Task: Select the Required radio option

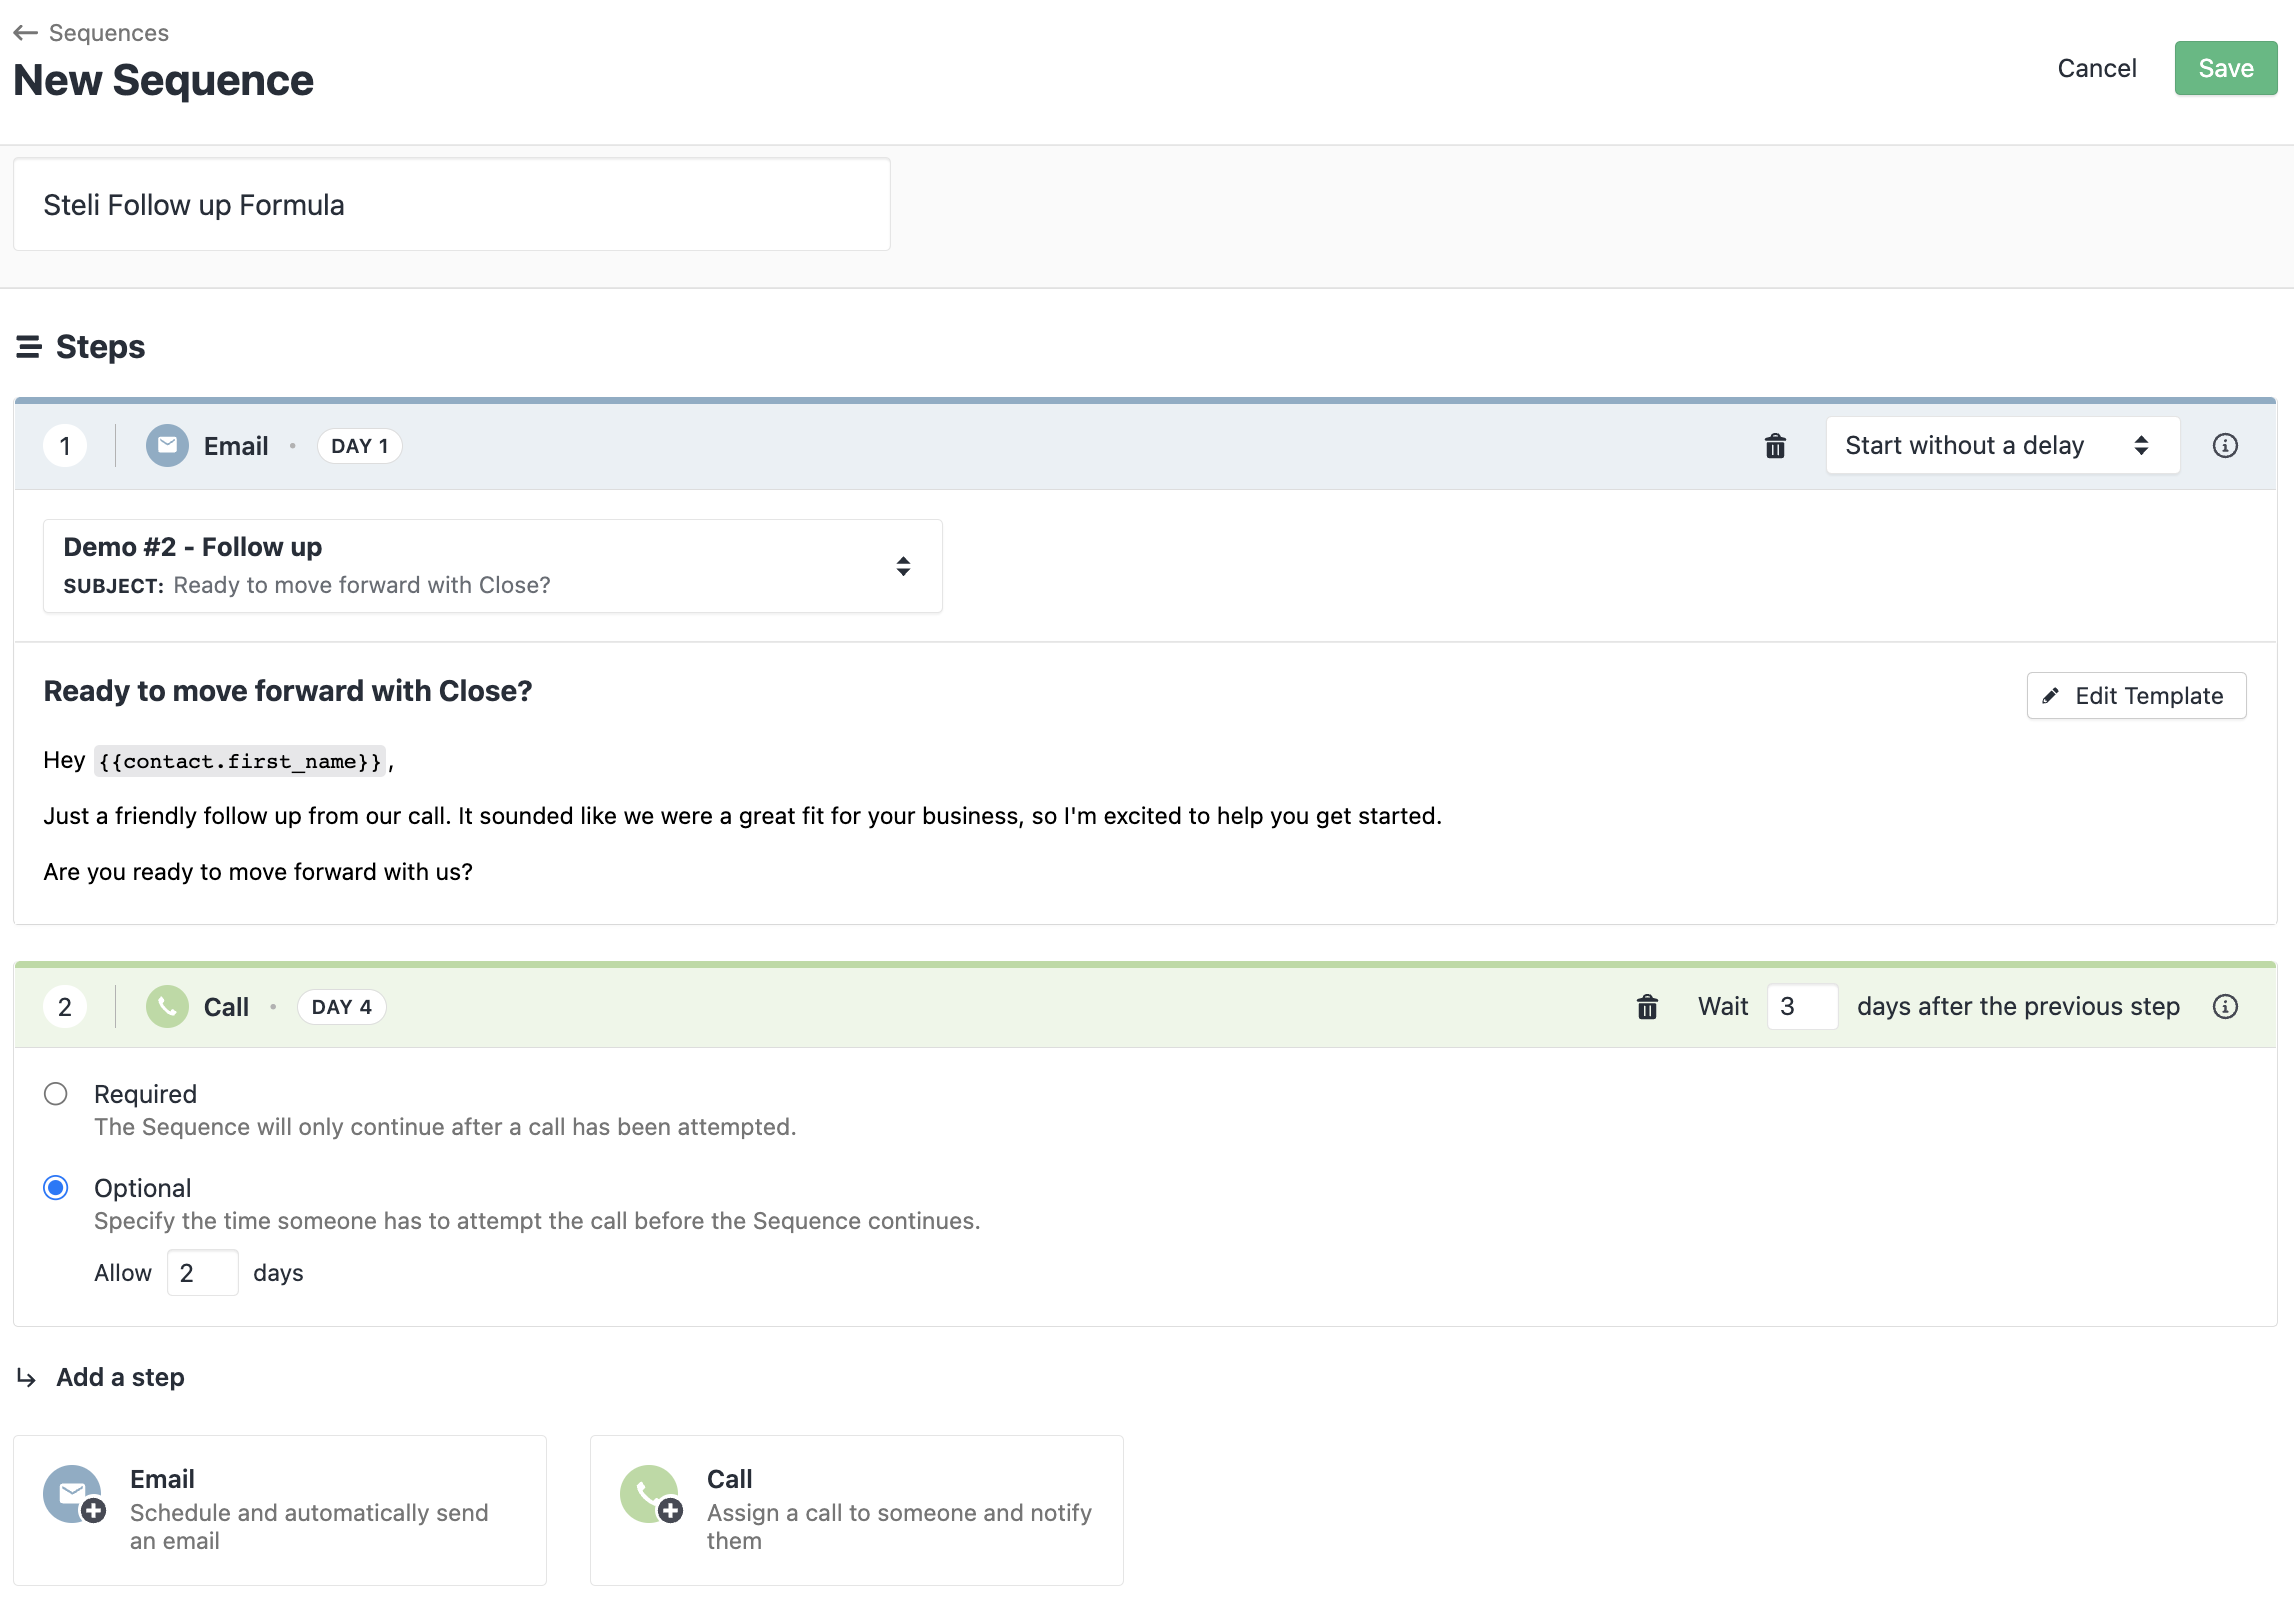Action: pyautogui.click(x=56, y=1094)
